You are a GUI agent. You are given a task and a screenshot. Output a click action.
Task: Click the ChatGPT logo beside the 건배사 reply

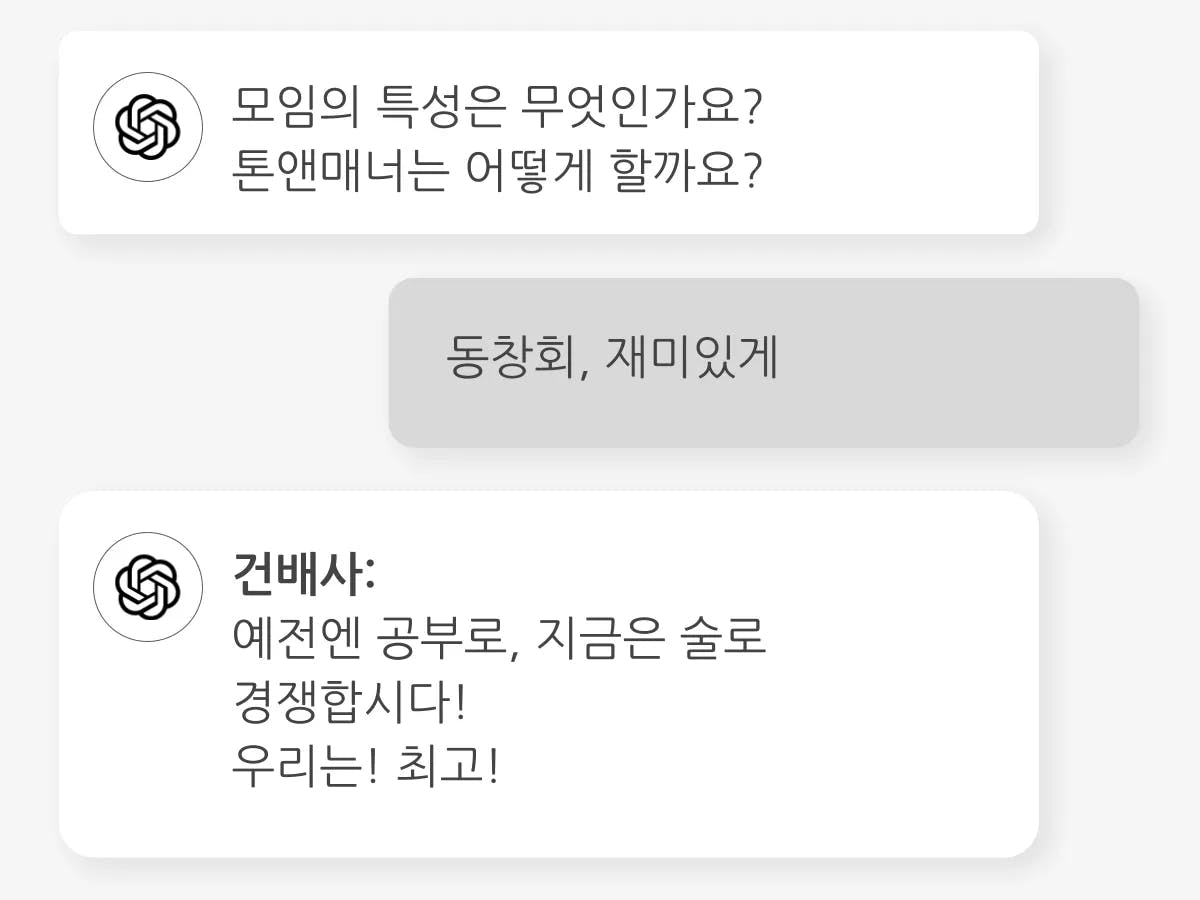point(148,587)
